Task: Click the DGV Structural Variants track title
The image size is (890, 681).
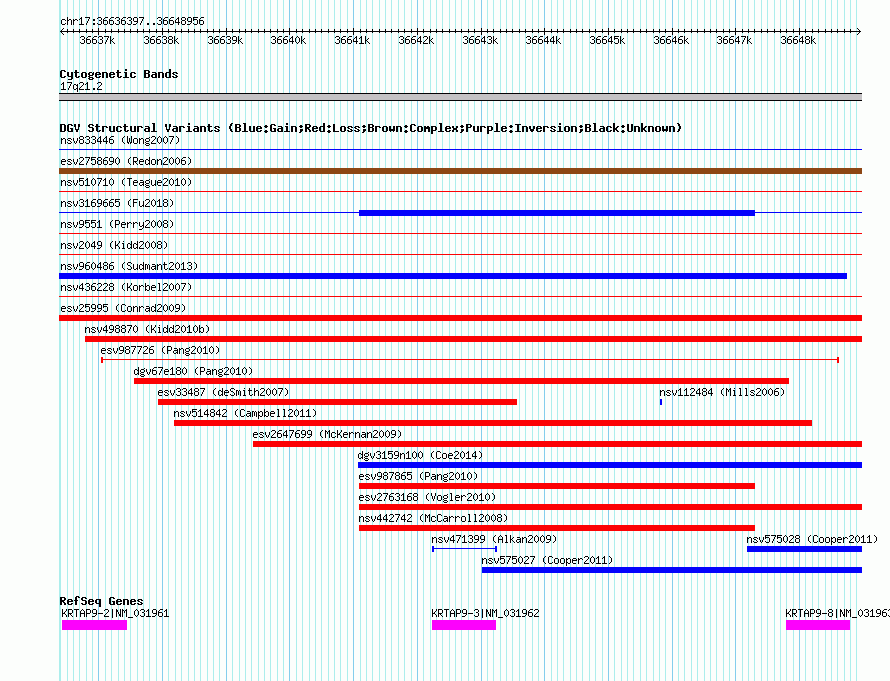Action: tap(371, 128)
